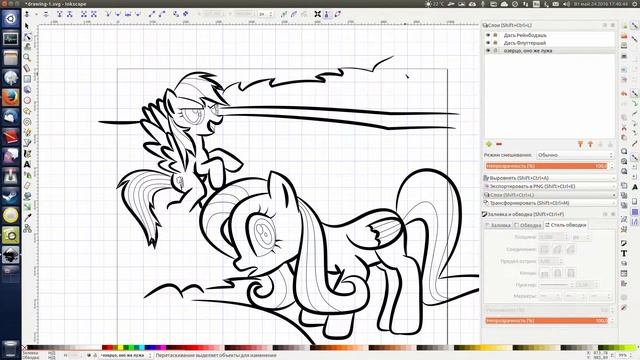Select the Node edit tool

click(x=27, y=36)
